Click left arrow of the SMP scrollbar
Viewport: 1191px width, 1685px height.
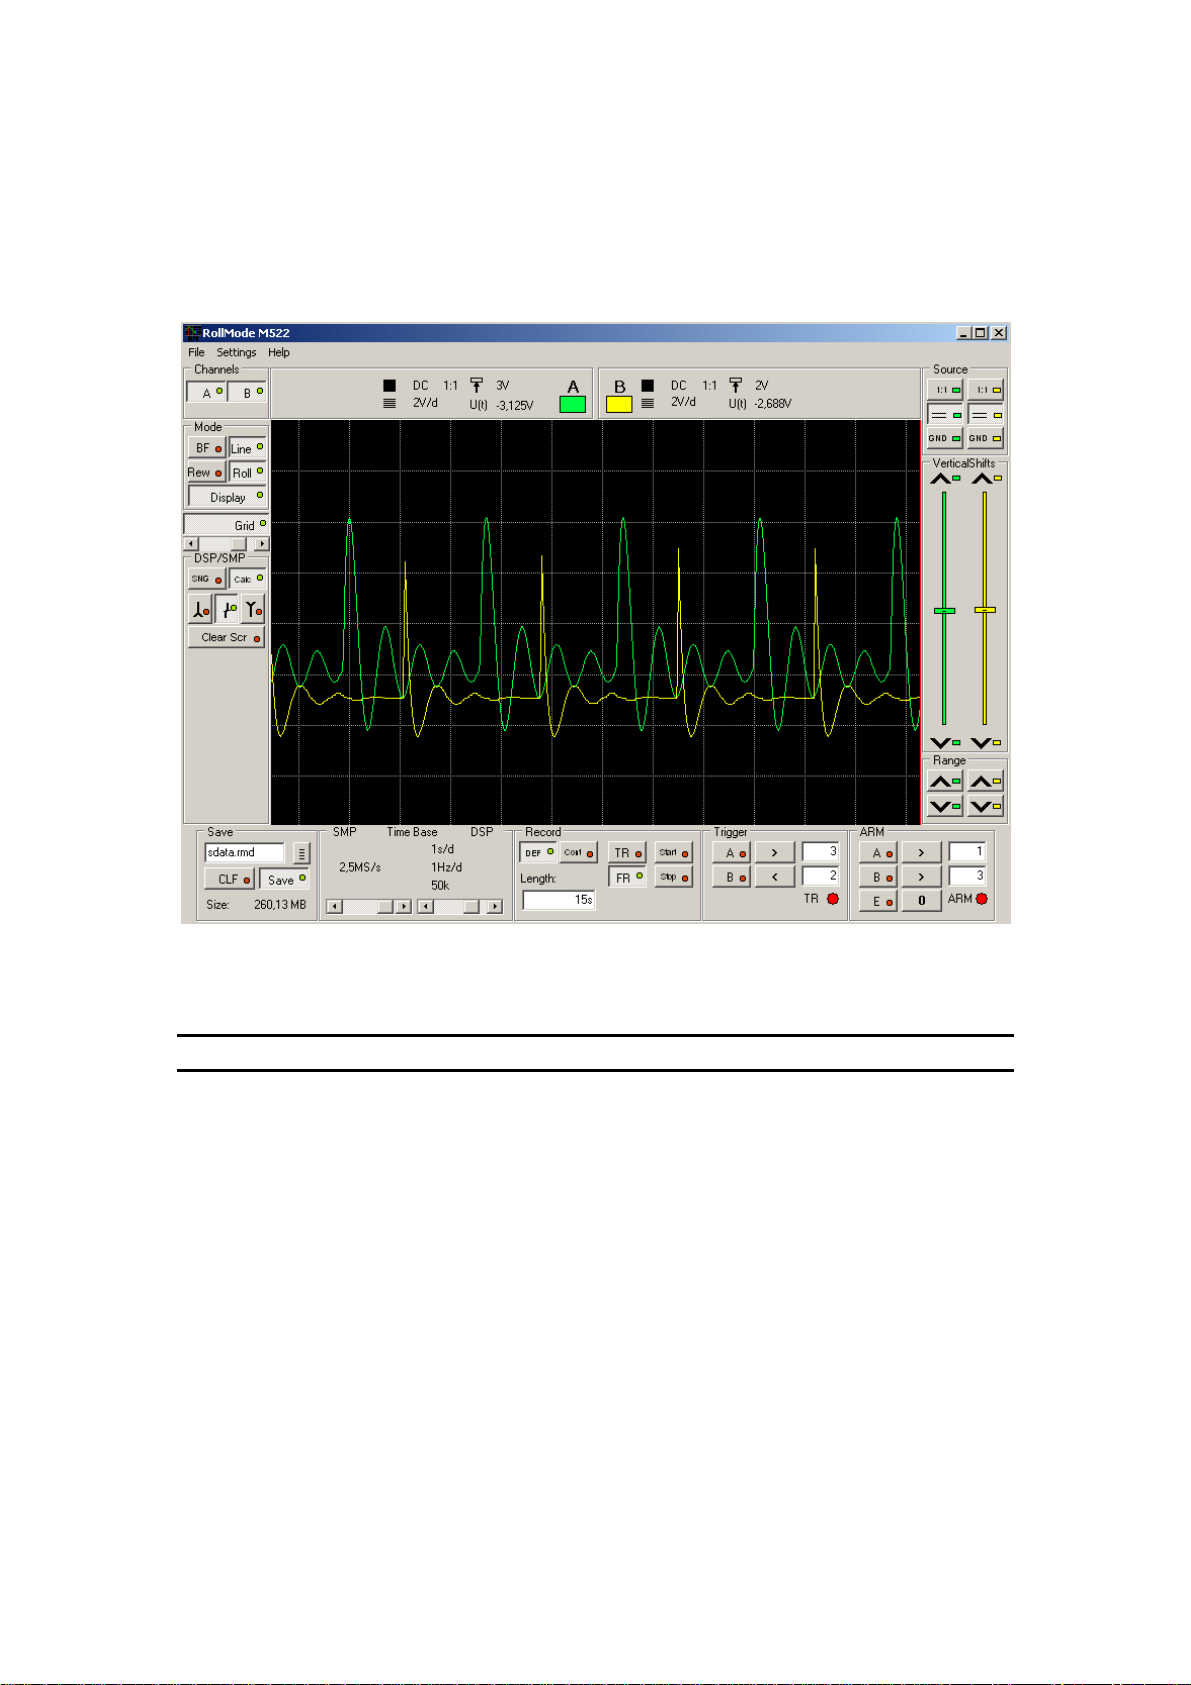pos(335,906)
